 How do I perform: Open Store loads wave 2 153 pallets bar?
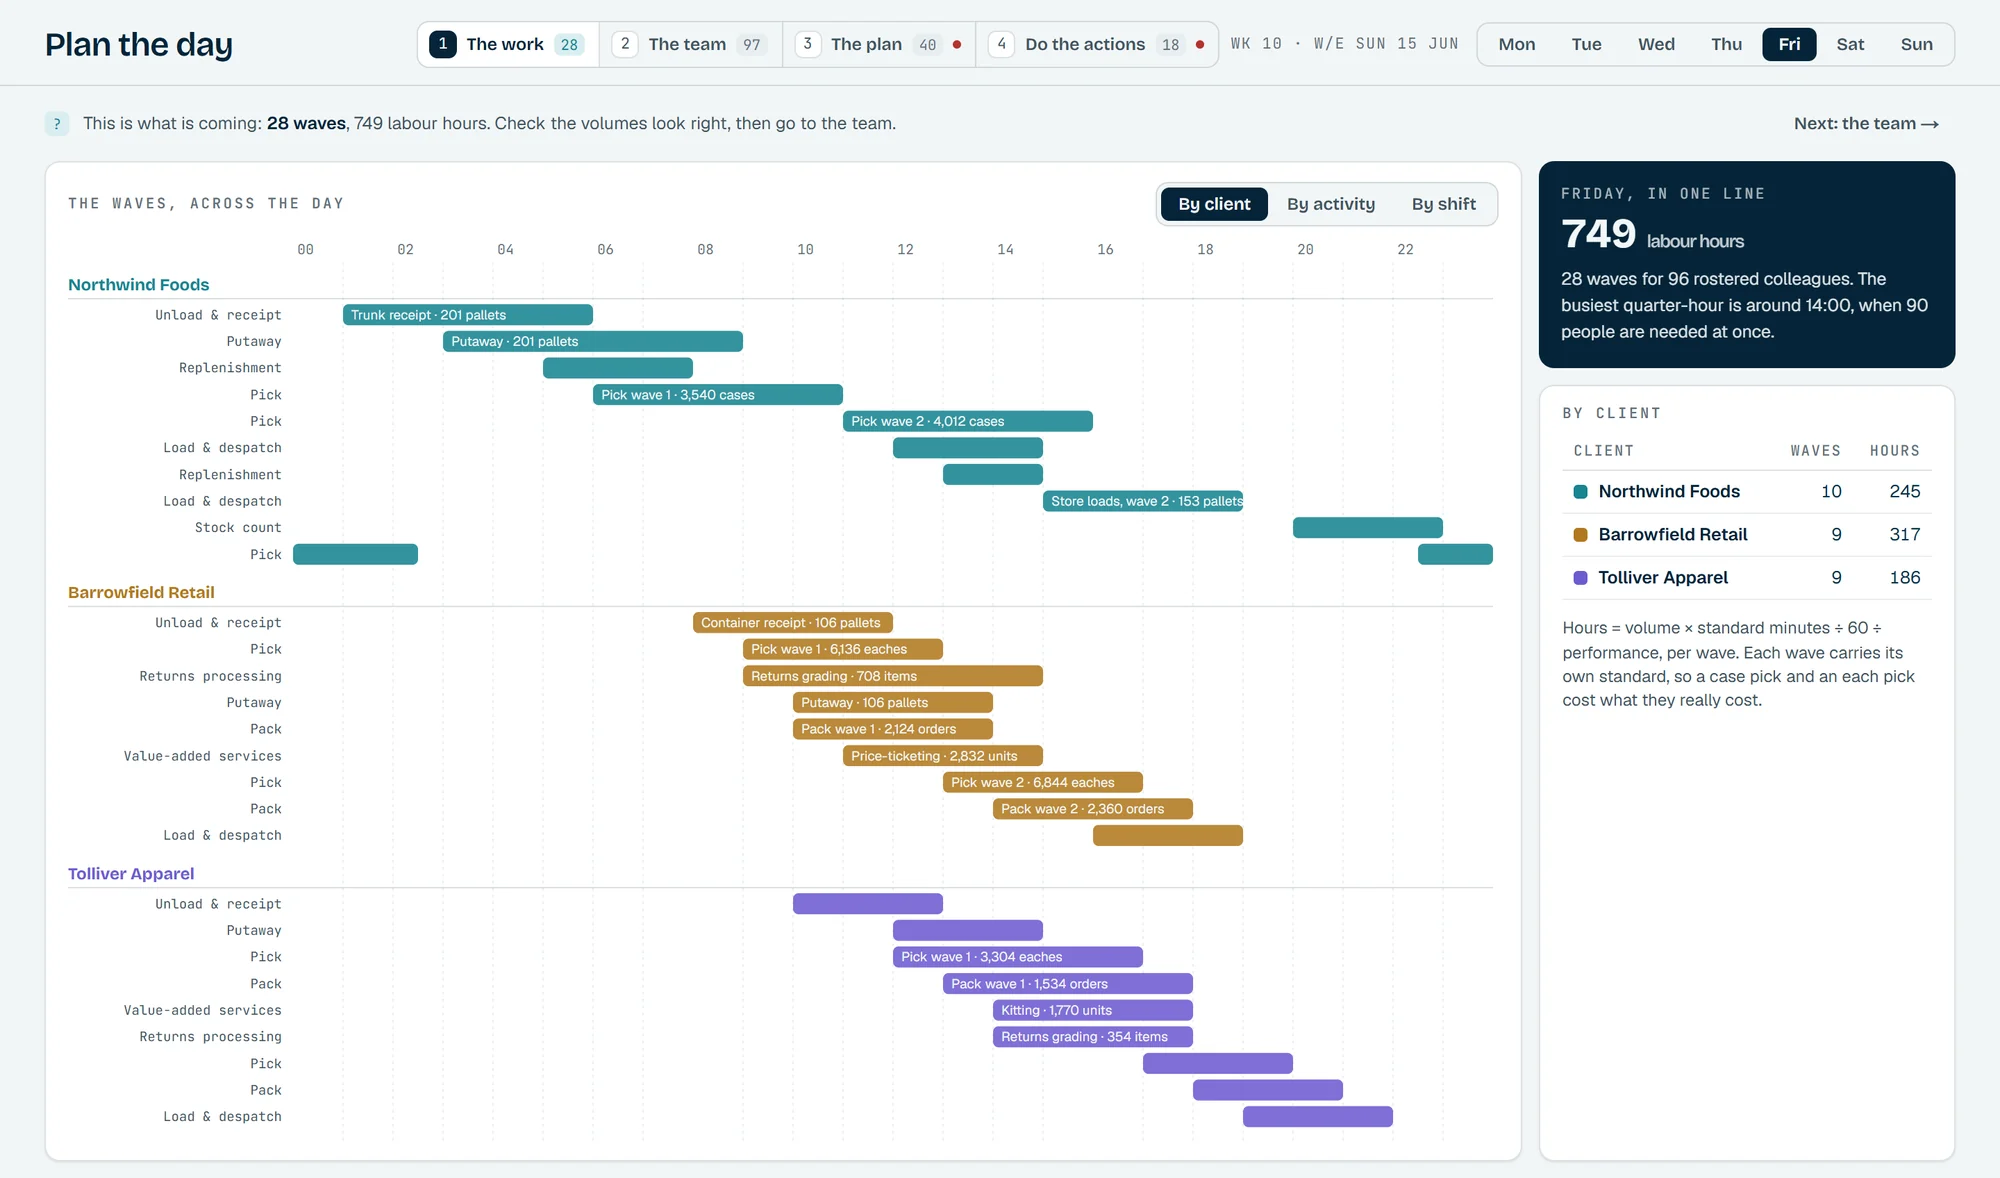[1143, 501]
